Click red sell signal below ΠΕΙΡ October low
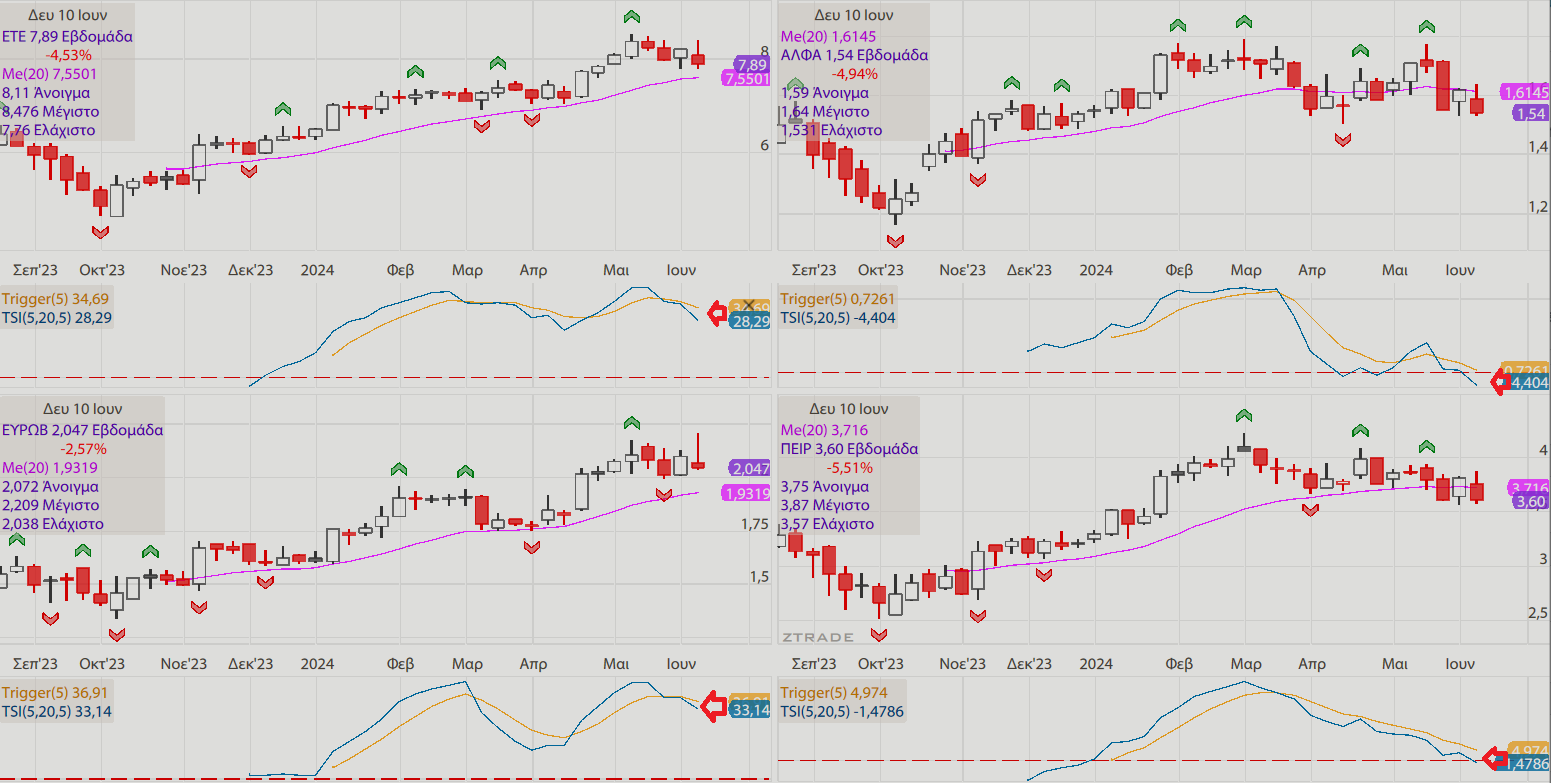The height and width of the screenshot is (783, 1551). coord(879,634)
